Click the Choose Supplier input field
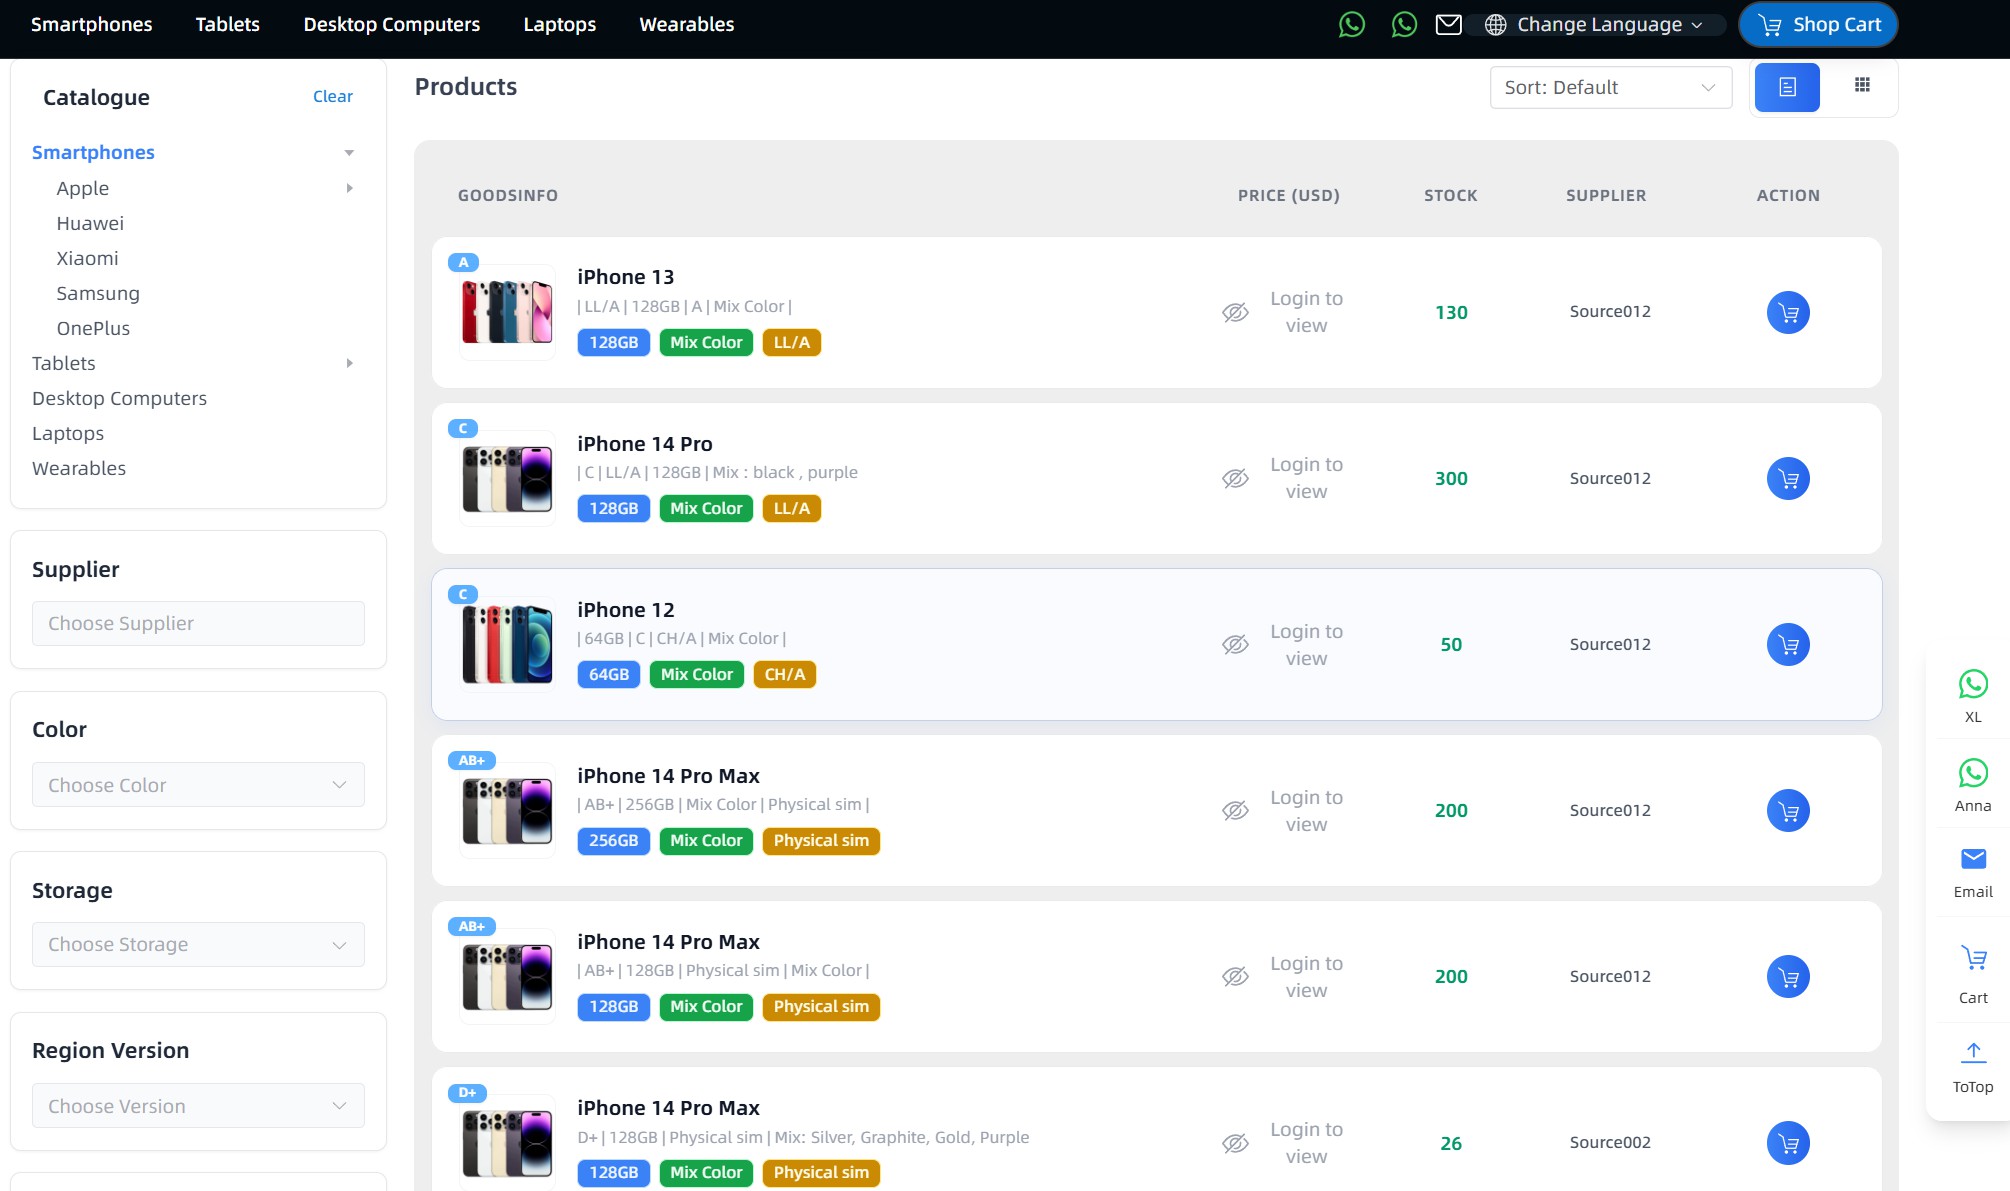The height and width of the screenshot is (1191, 2010). point(198,623)
